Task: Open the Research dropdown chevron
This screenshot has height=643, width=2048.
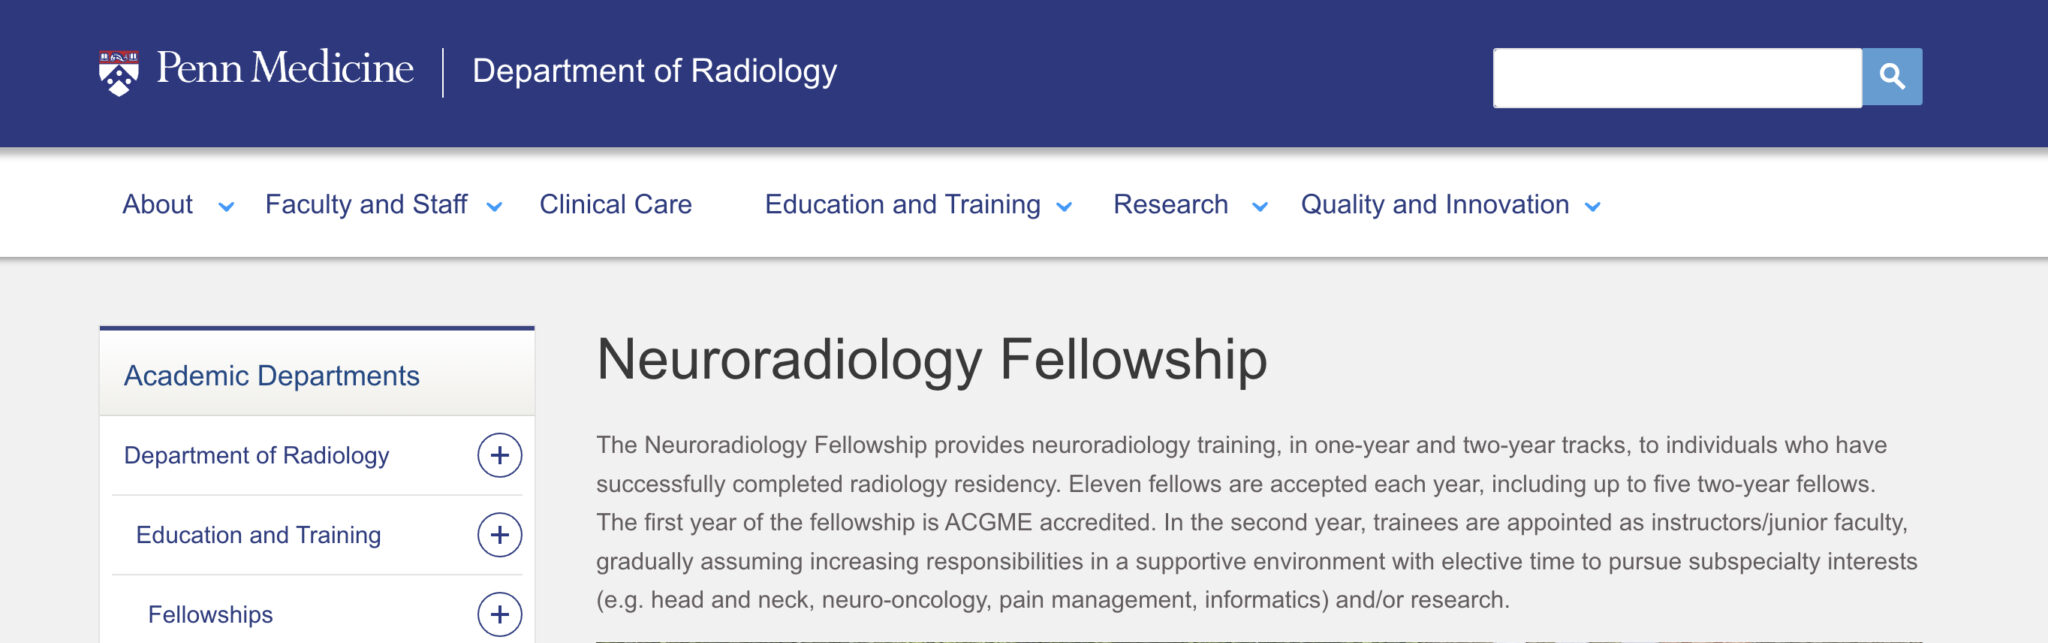Action: [x=1258, y=207]
